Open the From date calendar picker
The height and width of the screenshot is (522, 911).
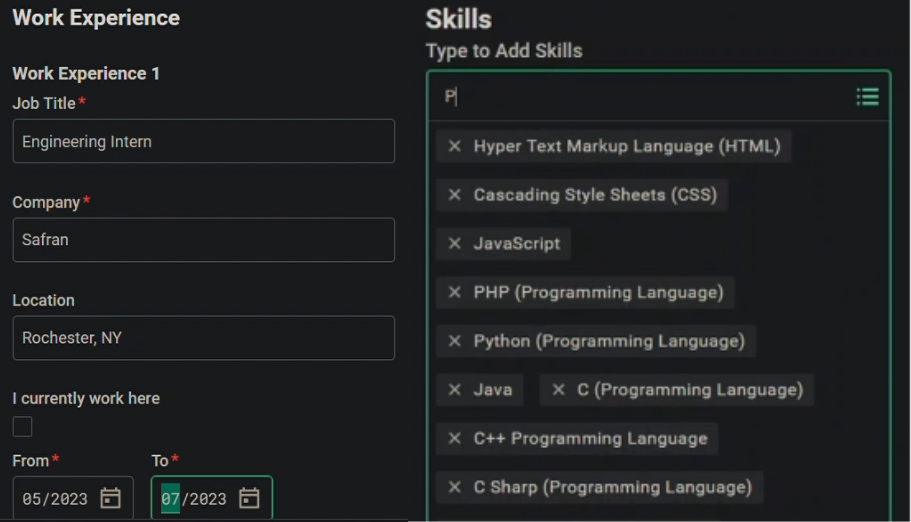tap(110, 498)
